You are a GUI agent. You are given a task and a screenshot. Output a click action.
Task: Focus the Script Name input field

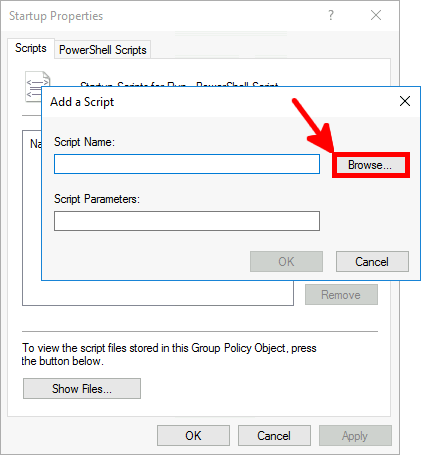(x=187, y=164)
